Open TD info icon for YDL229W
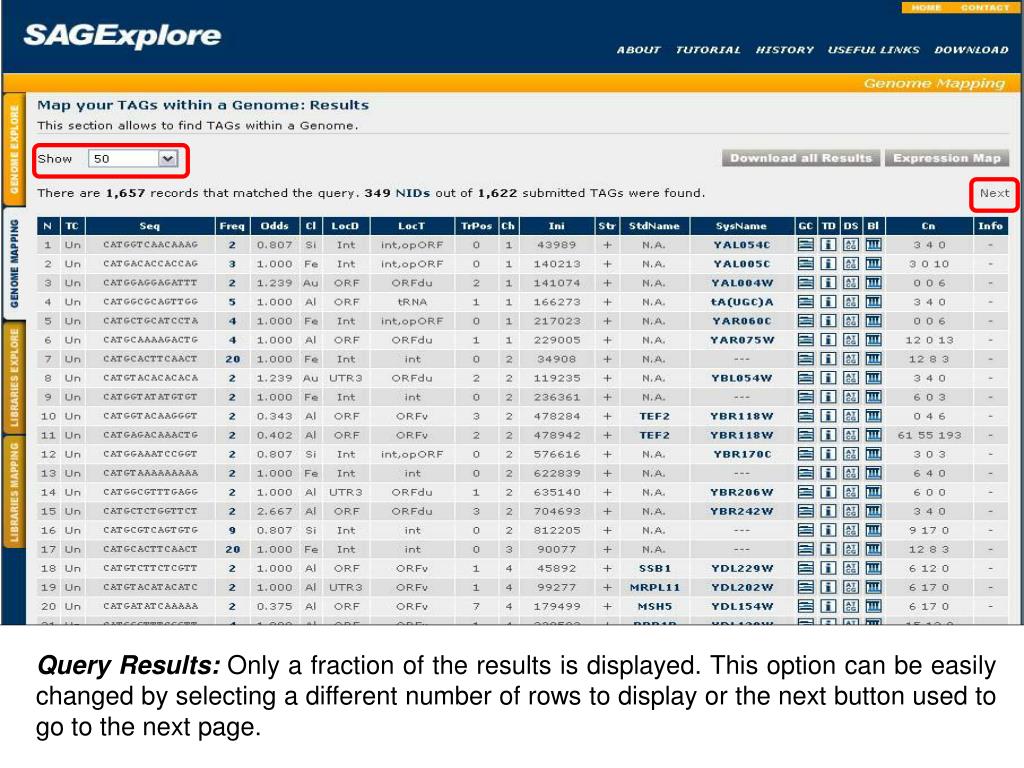The height and width of the screenshot is (768, 1024). (x=828, y=568)
